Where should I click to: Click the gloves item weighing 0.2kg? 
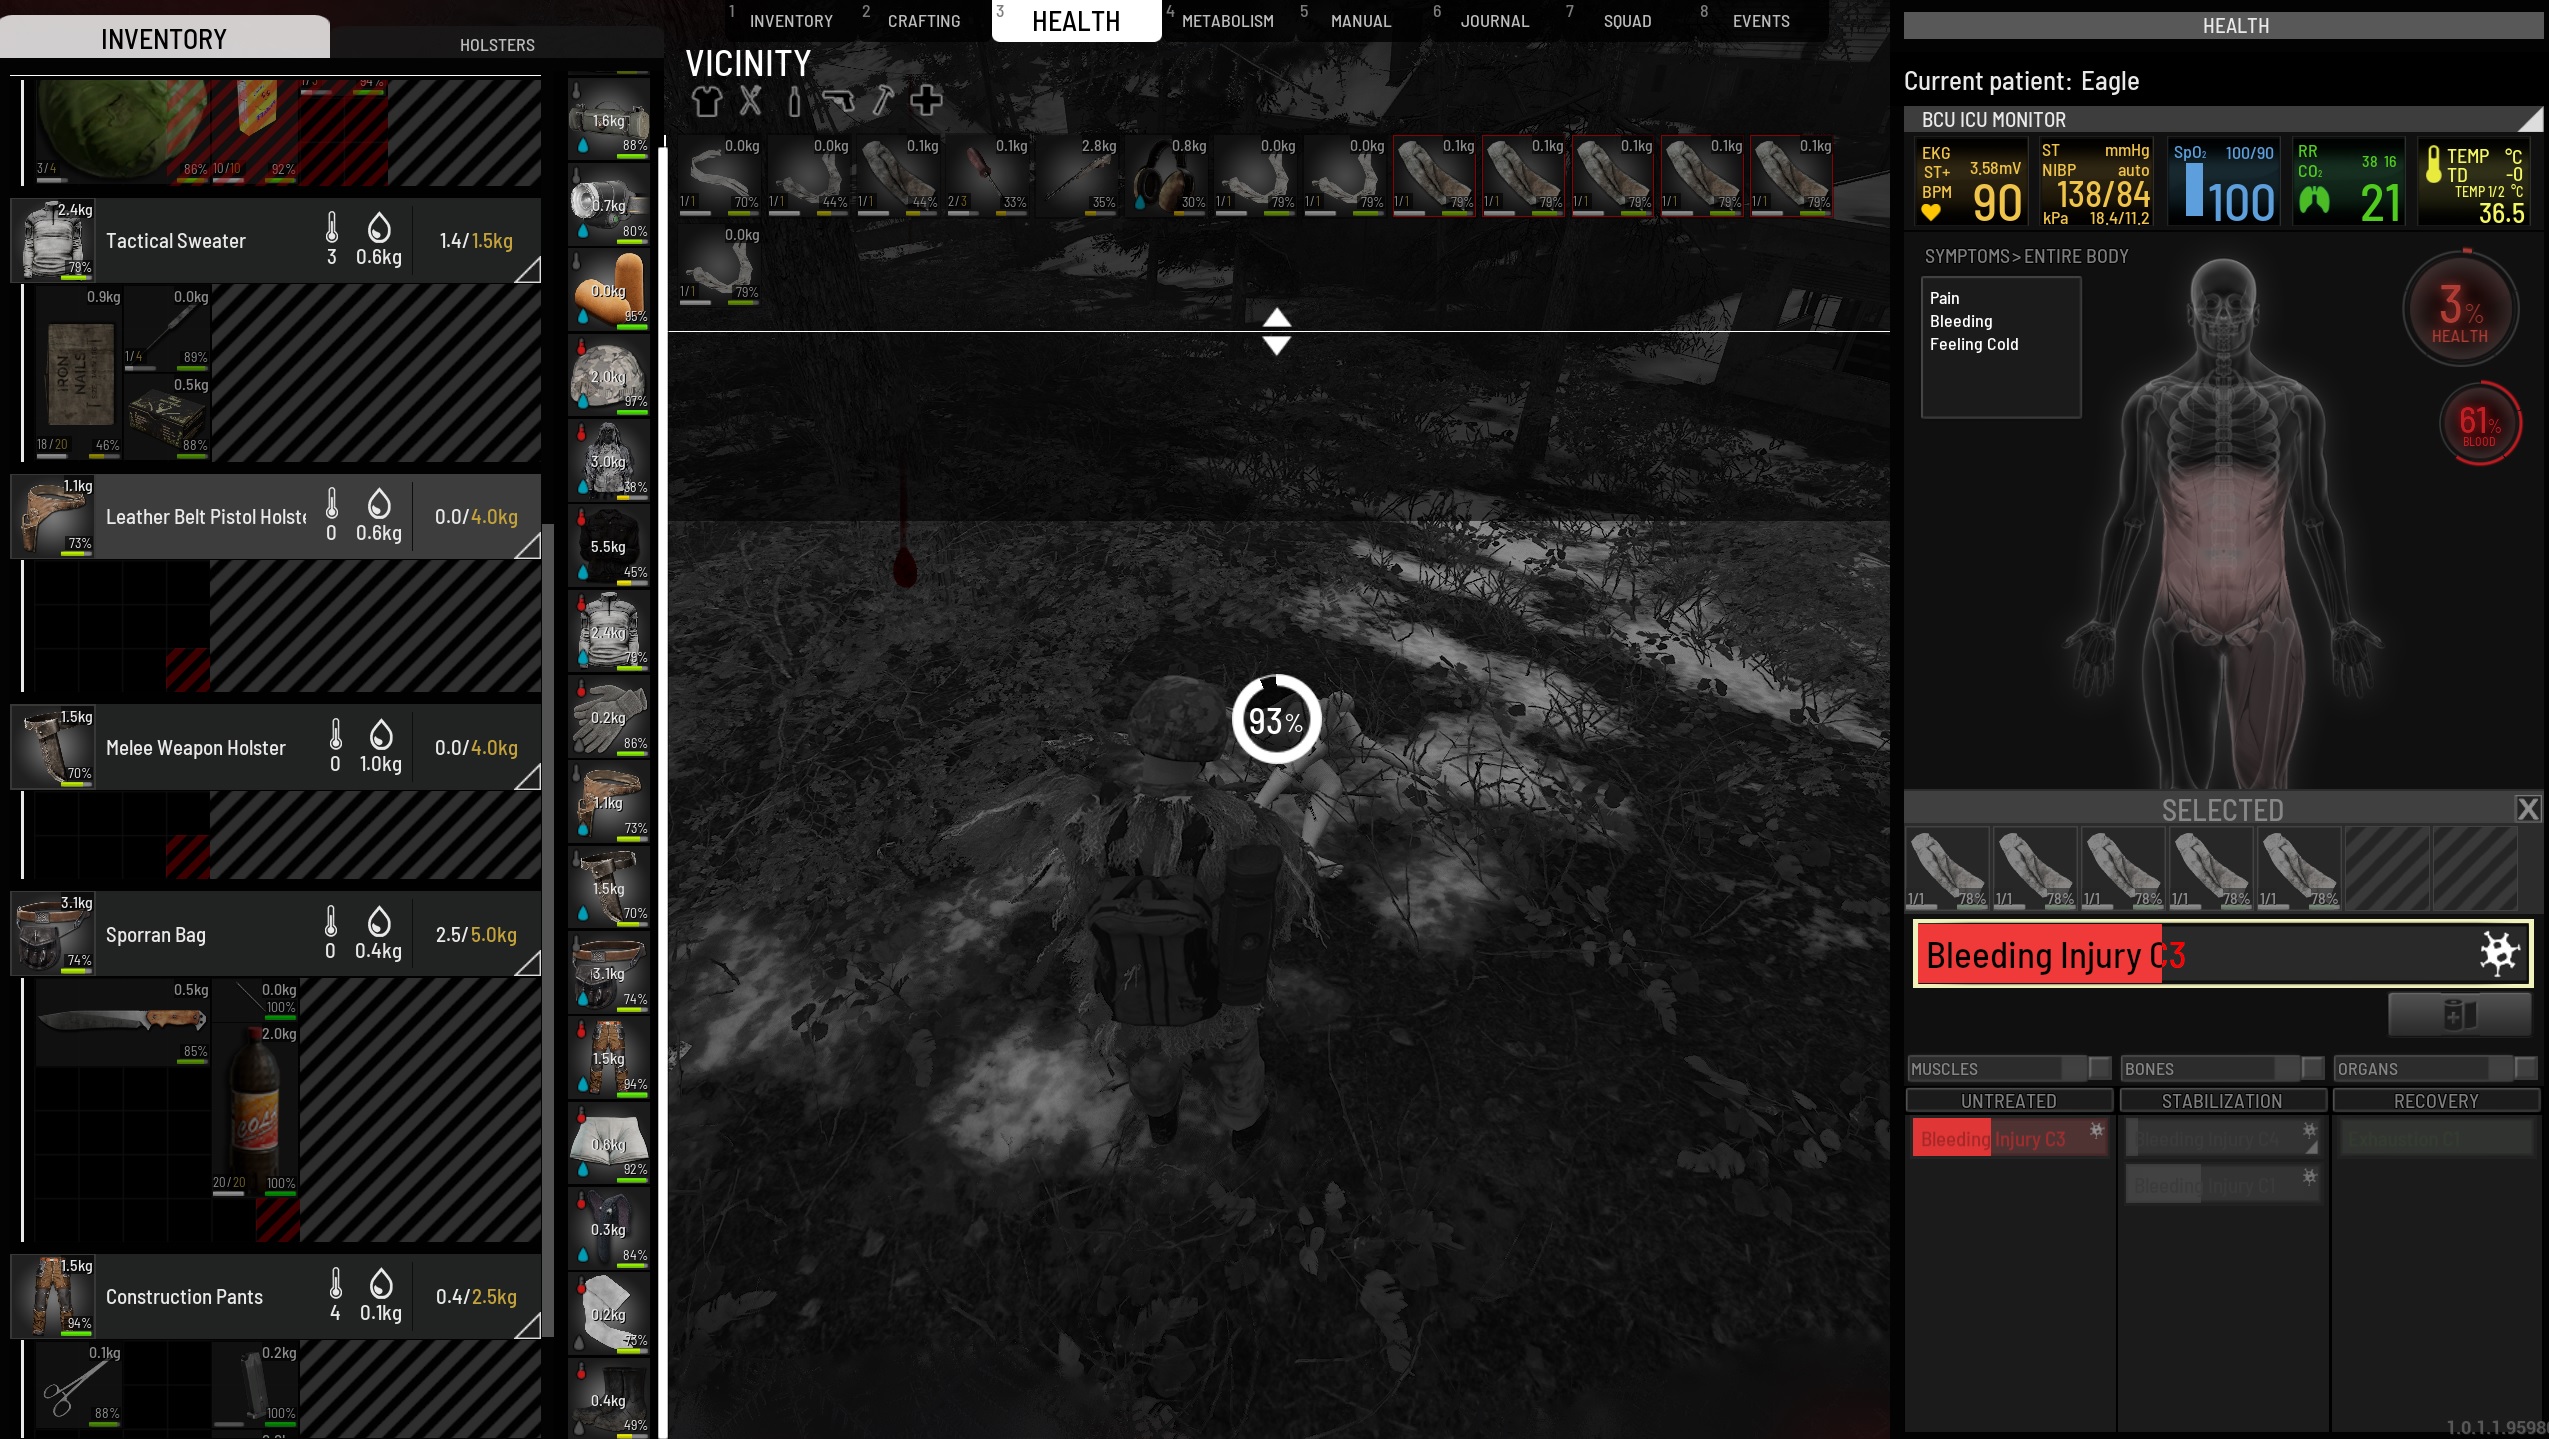tap(609, 717)
